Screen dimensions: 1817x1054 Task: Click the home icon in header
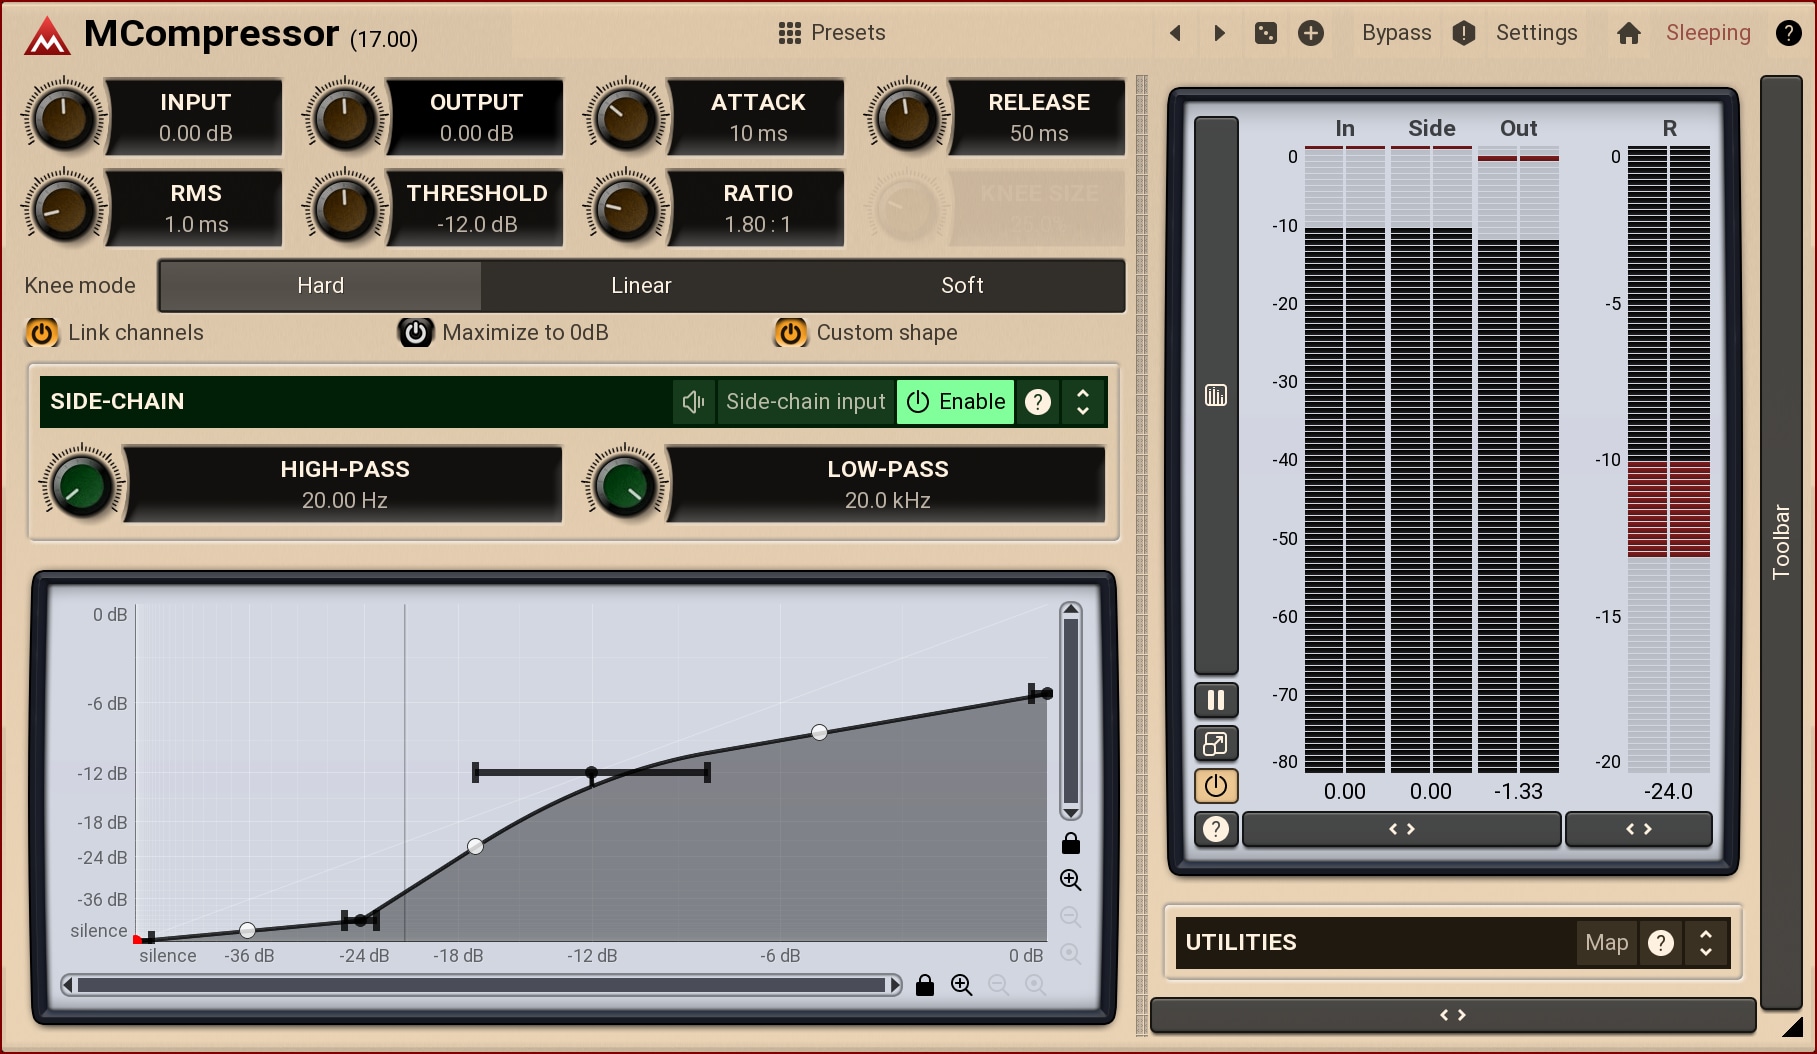(x=1628, y=33)
